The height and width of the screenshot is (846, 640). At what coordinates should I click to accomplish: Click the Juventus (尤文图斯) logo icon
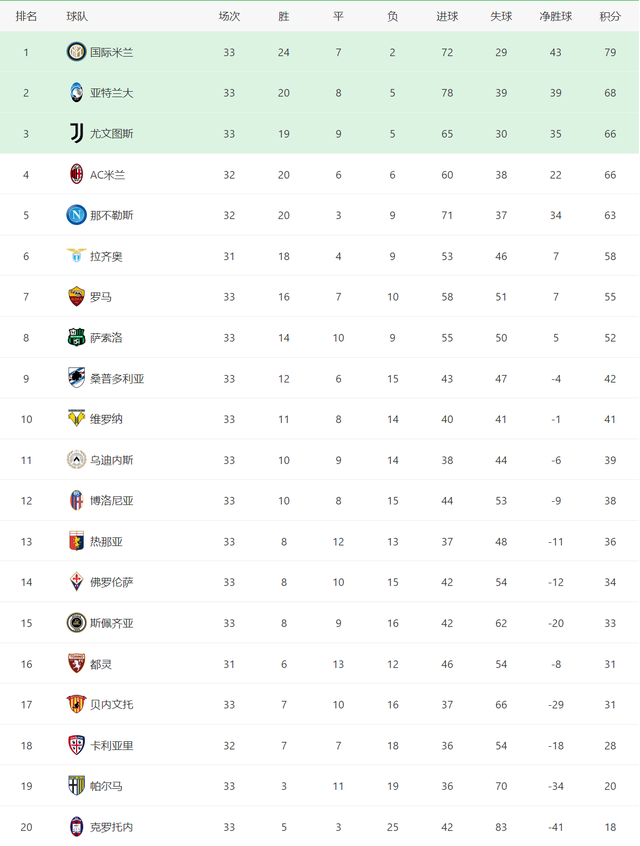[x=76, y=134]
